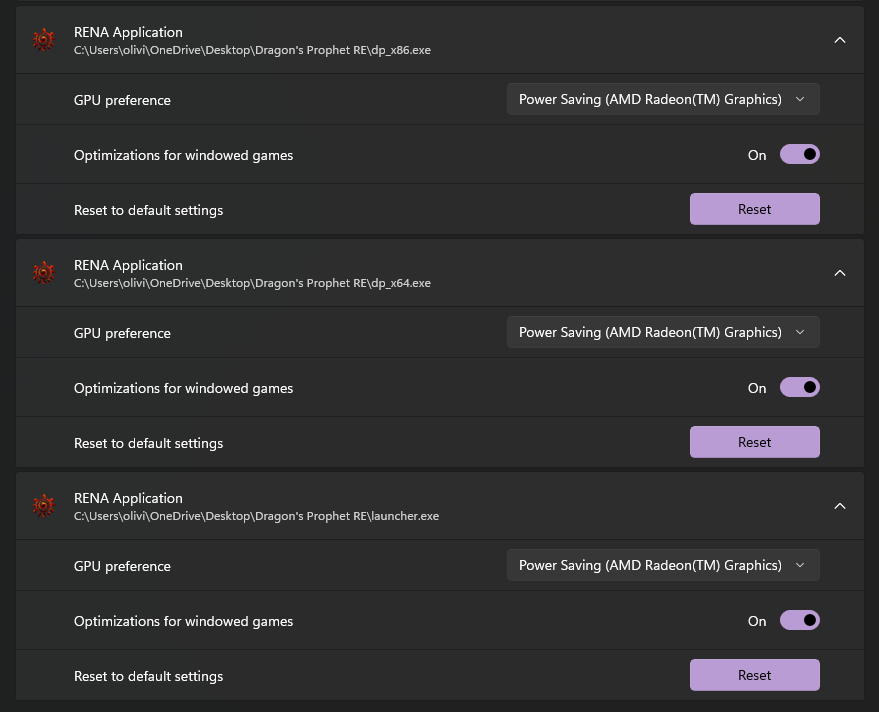Viewport: 879px width, 712px height.
Task: Click the RENA icon for dp_x64.exe
Action: click(x=43, y=273)
